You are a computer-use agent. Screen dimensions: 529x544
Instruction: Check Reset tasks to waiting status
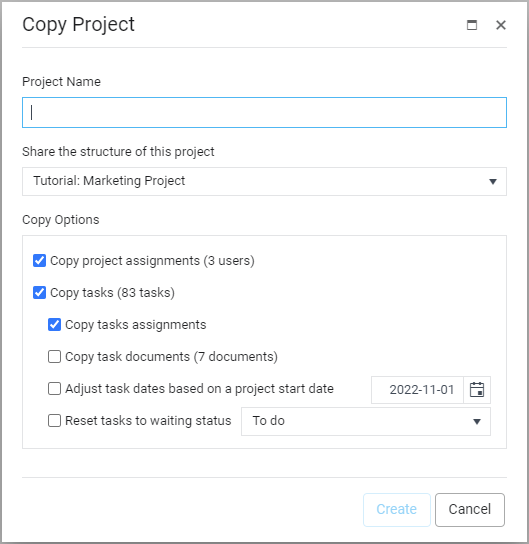click(54, 420)
